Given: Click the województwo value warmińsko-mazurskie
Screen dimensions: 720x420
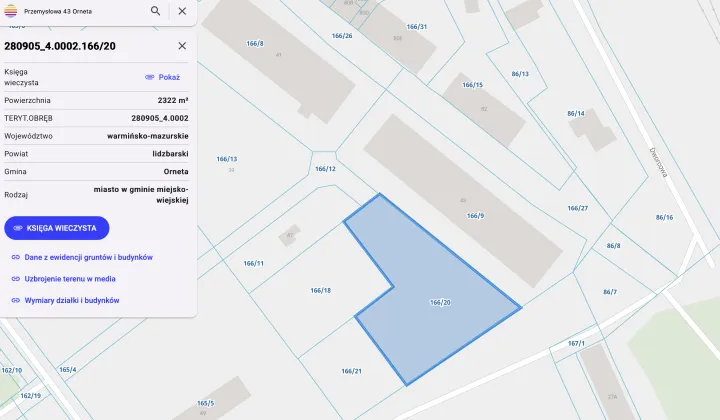Looking at the screenshot, I should tap(148, 136).
